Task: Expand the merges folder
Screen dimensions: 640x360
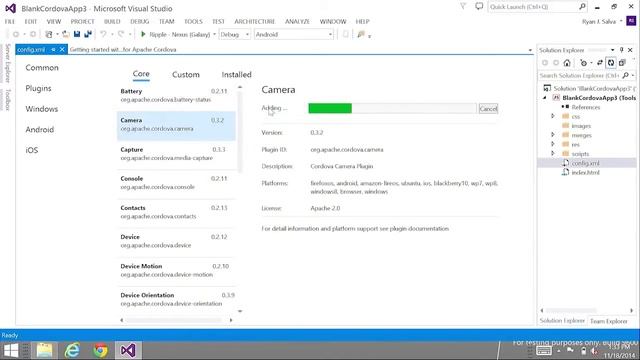Action: click(x=553, y=135)
